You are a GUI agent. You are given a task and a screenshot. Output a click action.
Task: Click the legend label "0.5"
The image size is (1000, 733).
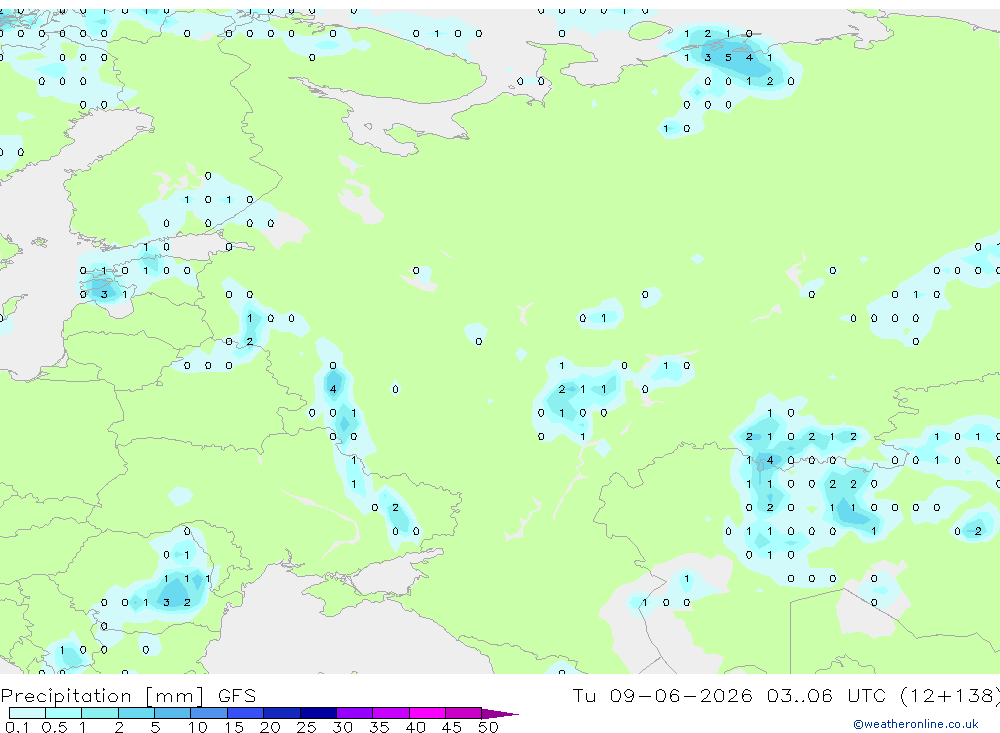[54, 727]
